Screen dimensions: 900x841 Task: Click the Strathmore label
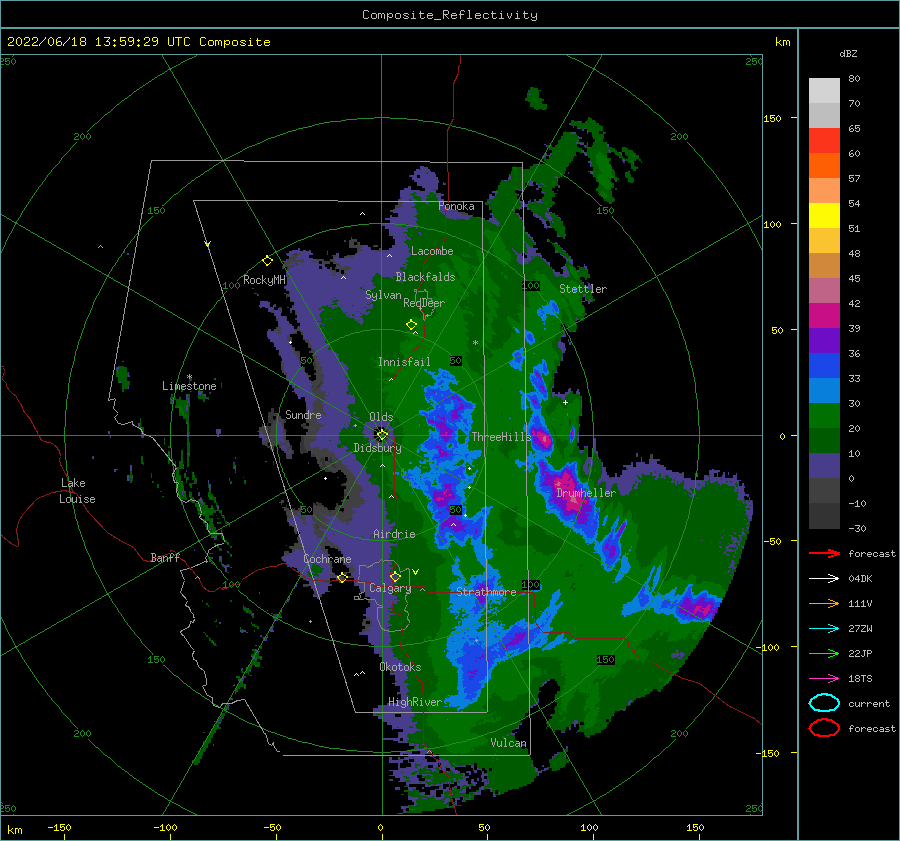click(x=486, y=592)
